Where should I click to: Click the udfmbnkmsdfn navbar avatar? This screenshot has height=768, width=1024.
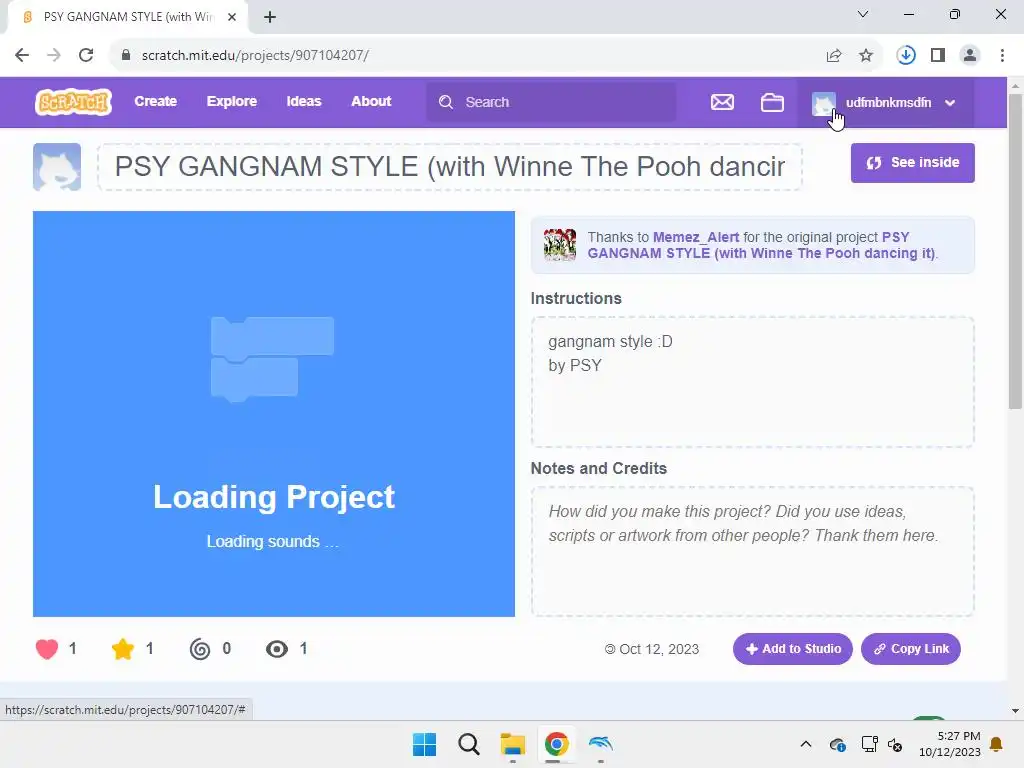click(824, 103)
